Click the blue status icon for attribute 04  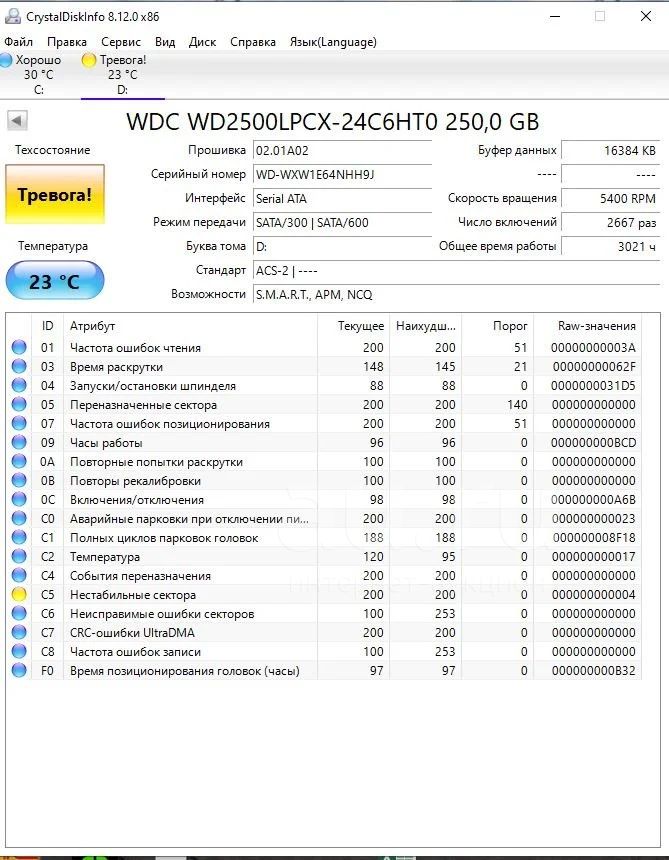[19, 385]
